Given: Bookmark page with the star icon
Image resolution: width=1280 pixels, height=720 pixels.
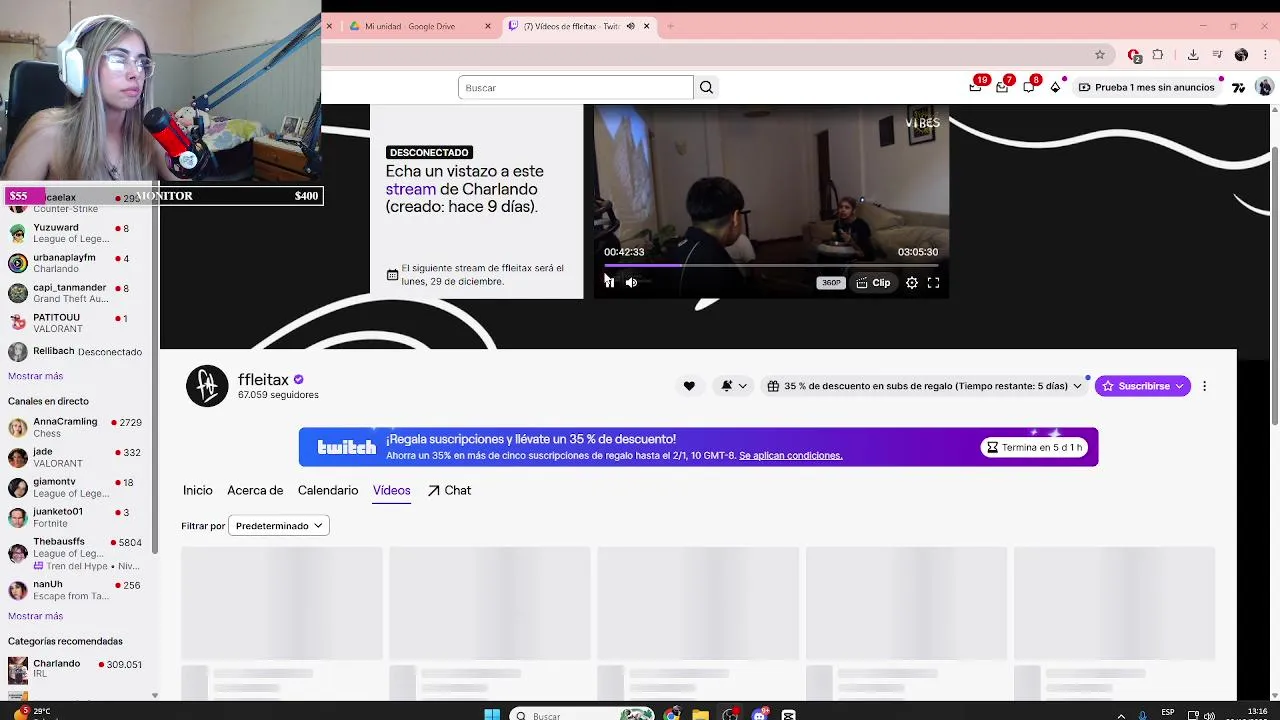Looking at the screenshot, I should [1100, 55].
